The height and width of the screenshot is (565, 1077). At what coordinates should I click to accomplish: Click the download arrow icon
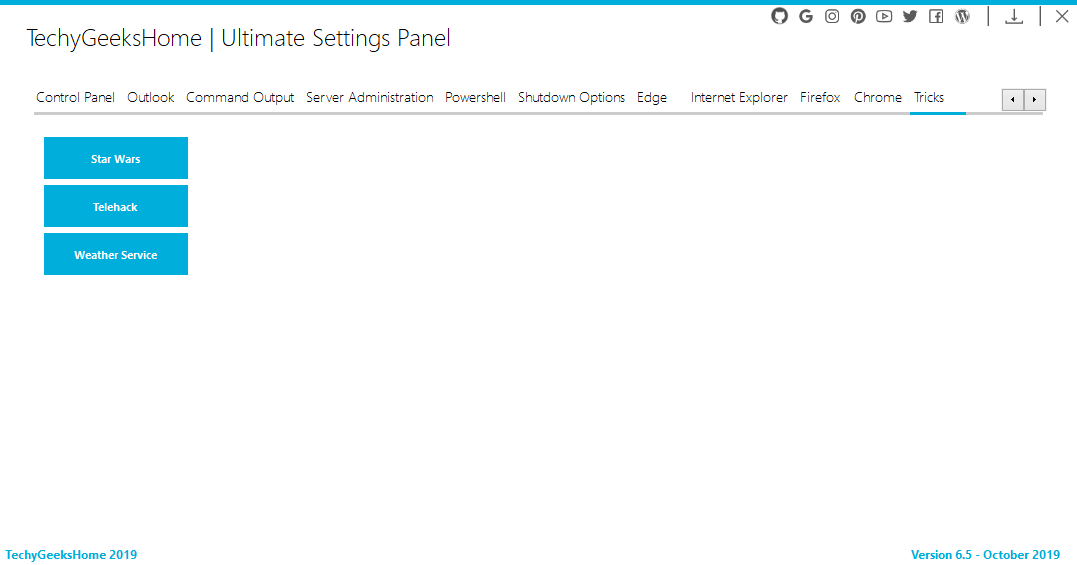[x=1014, y=16]
